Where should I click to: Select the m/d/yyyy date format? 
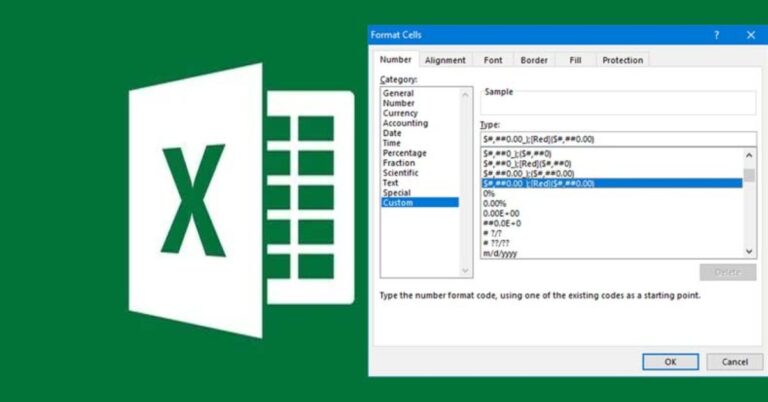(x=612, y=253)
